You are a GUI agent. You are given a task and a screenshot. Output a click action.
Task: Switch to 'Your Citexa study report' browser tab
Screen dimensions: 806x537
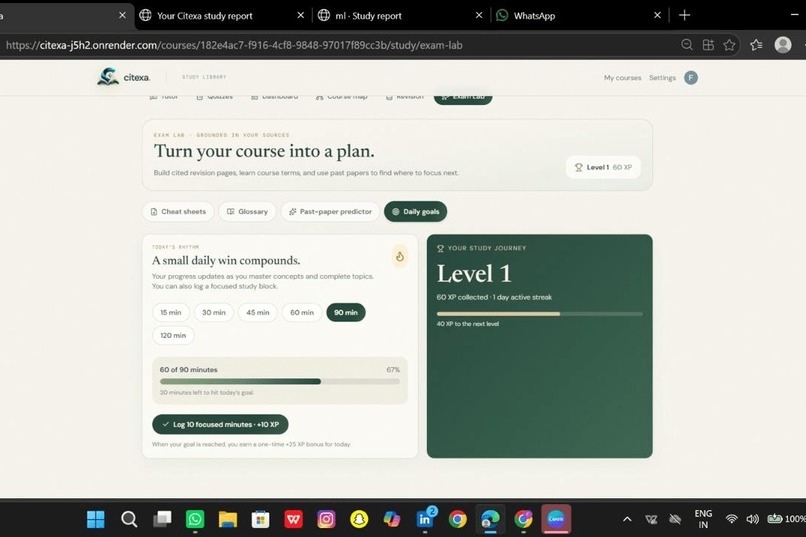click(x=205, y=16)
